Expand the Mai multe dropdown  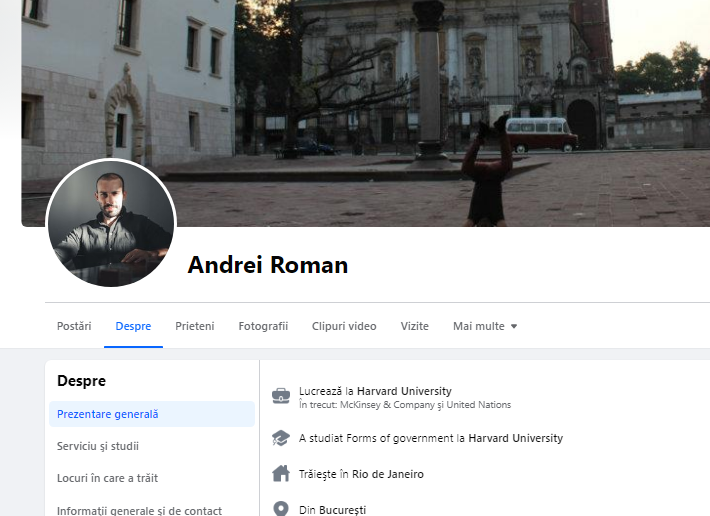pyautogui.click(x=485, y=326)
